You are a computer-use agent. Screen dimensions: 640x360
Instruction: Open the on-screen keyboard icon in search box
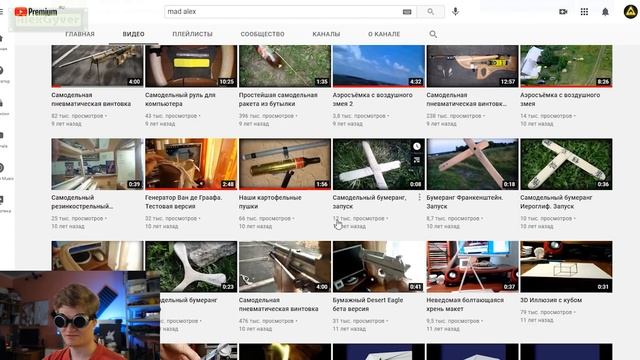(407, 12)
